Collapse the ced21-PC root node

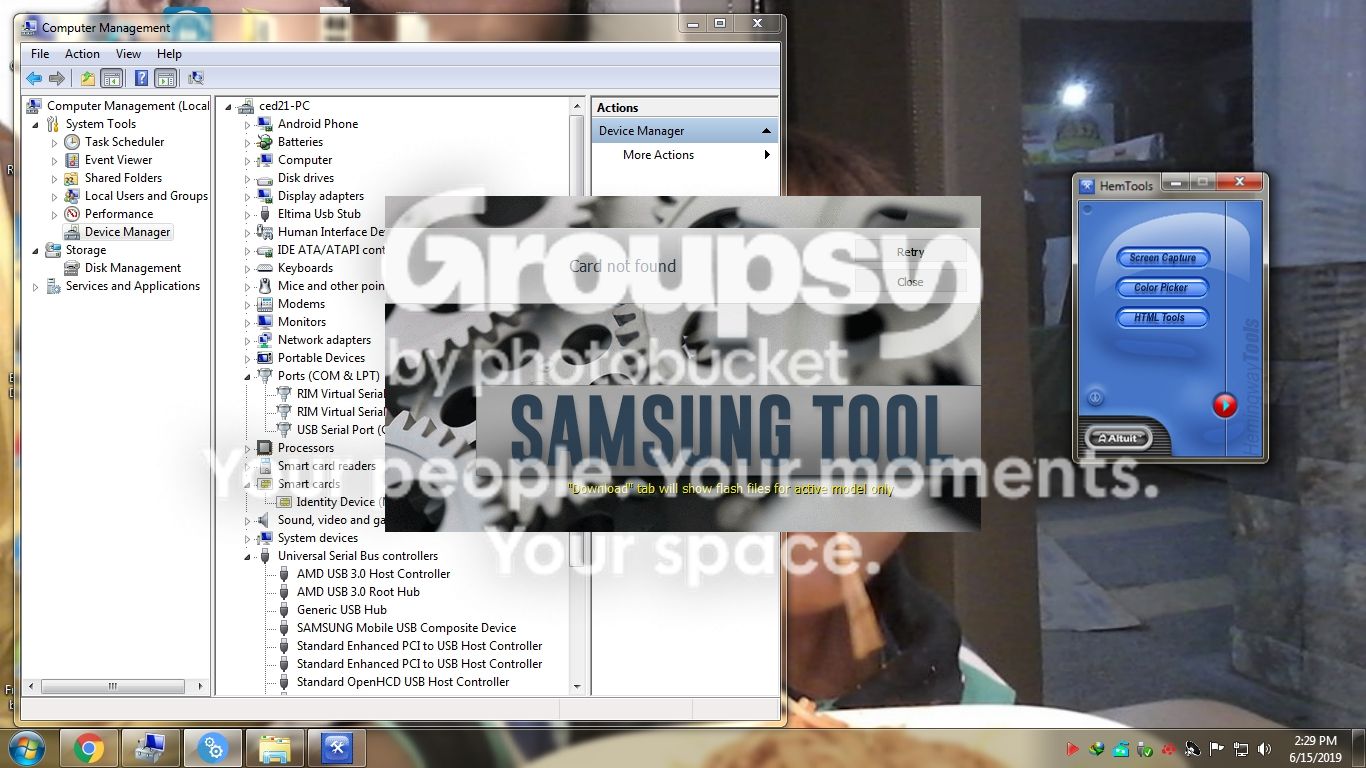pyautogui.click(x=229, y=106)
